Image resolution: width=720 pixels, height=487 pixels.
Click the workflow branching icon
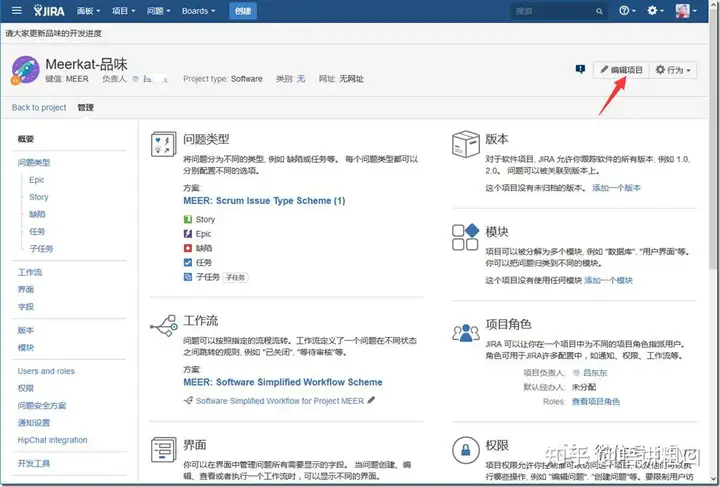pos(163,326)
